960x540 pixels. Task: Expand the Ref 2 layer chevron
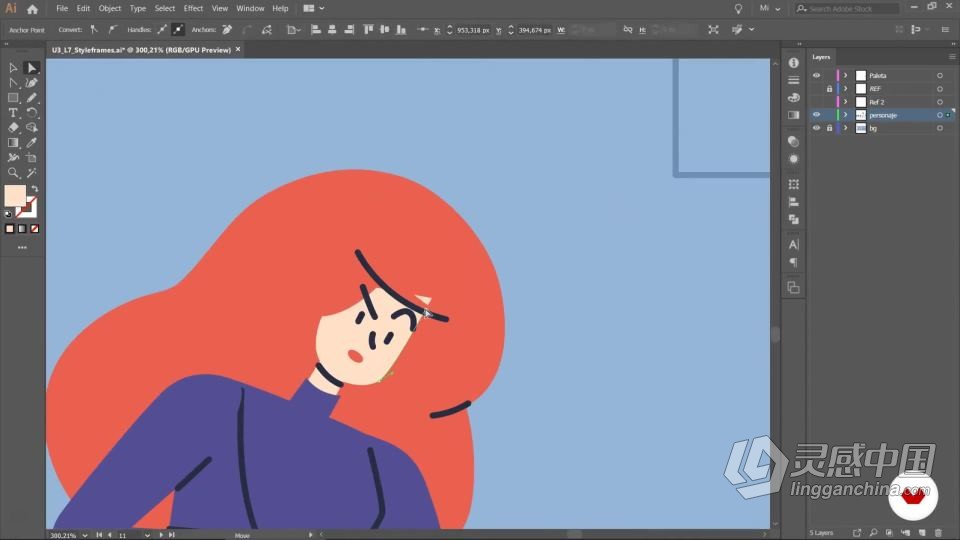coord(846,102)
